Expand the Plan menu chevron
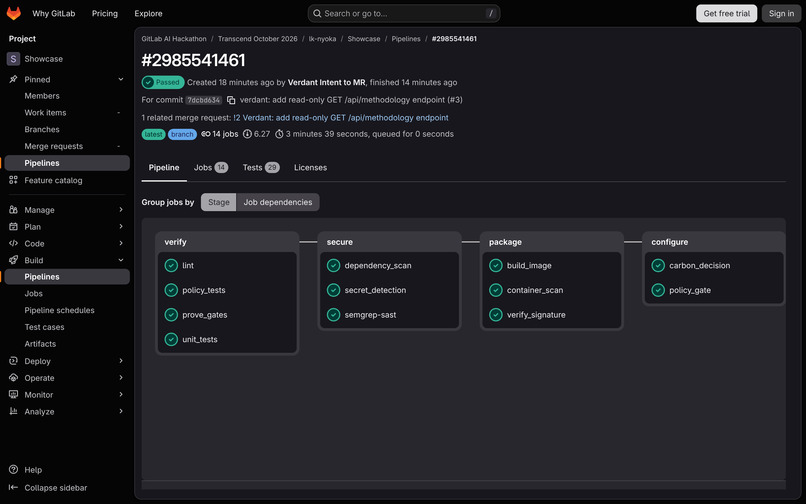This screenshot has width=806, height=504. point(121,226)
